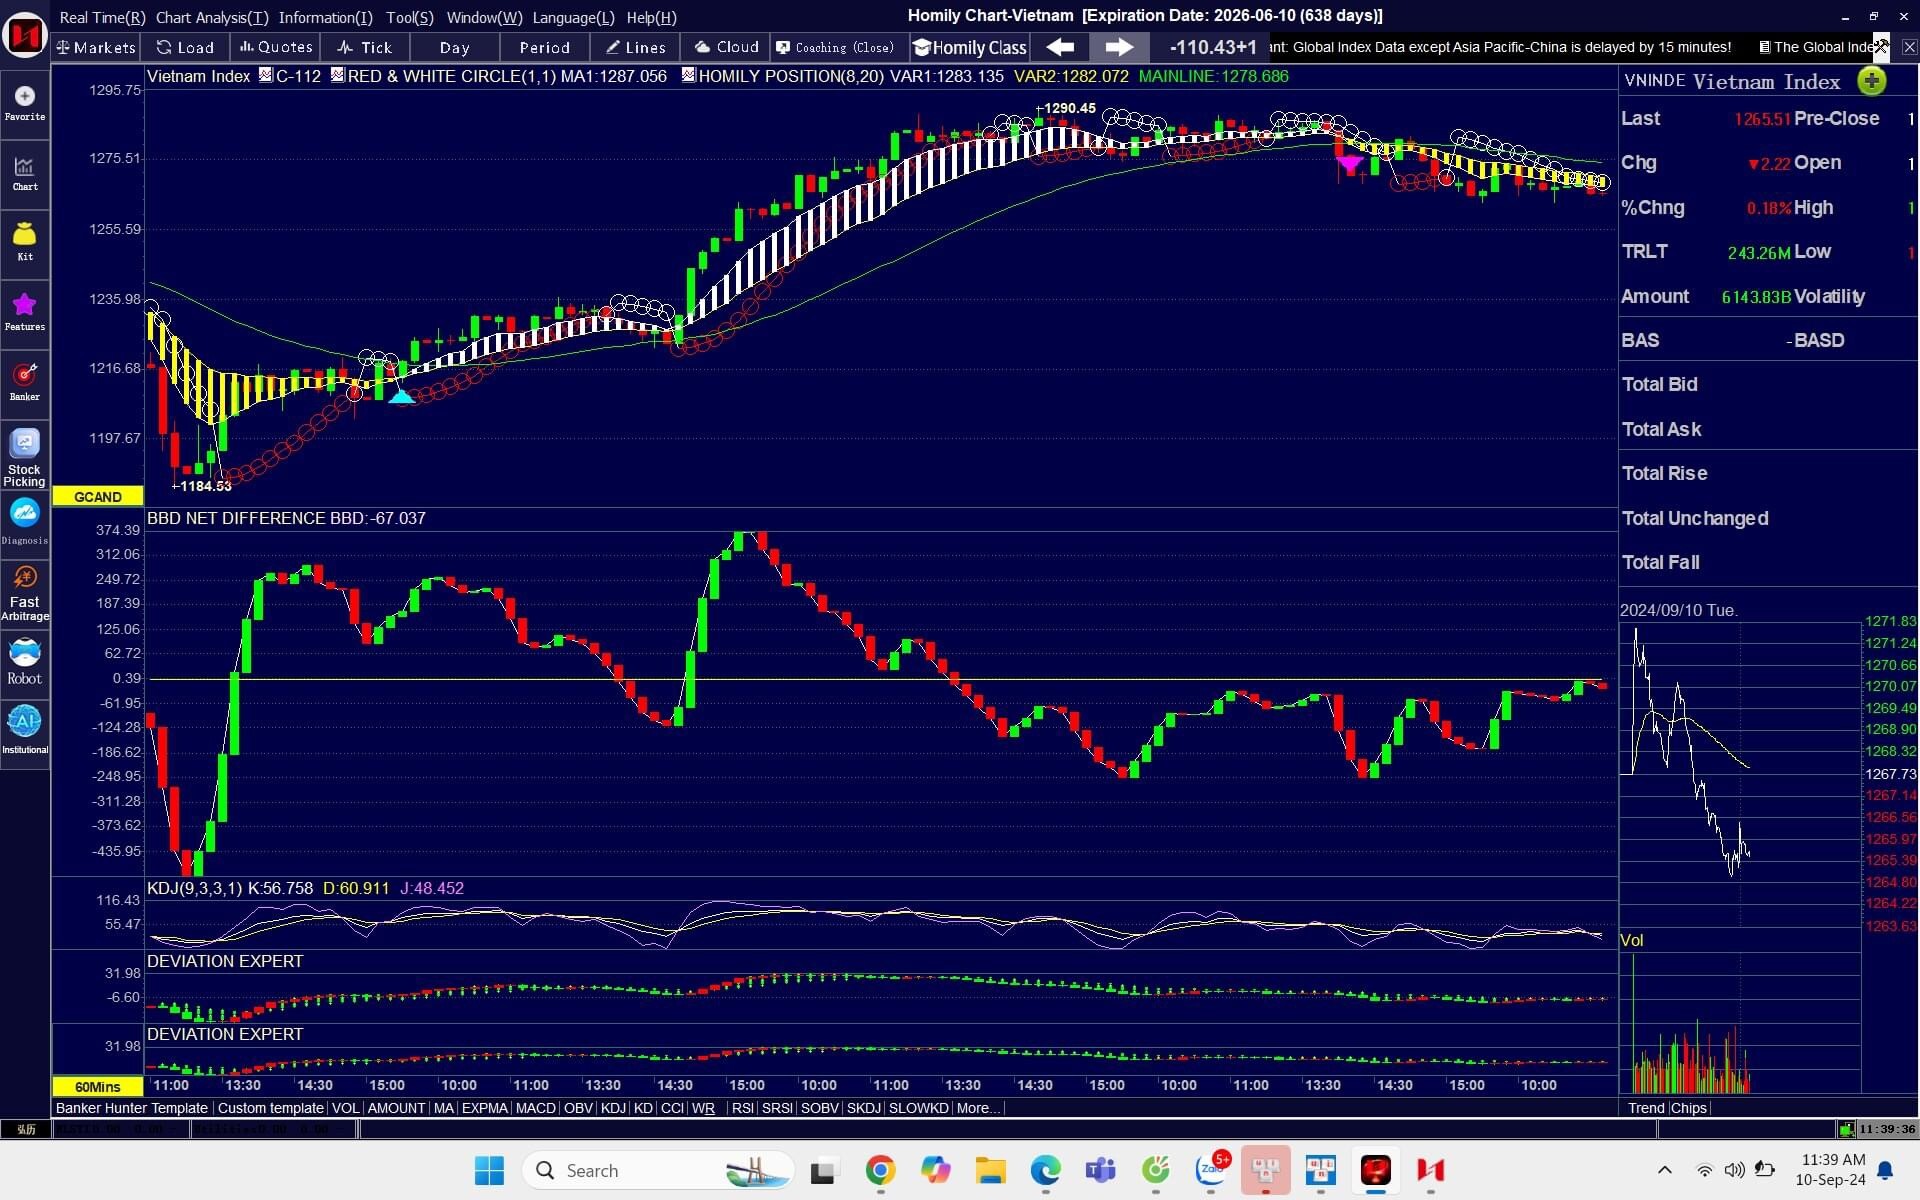The width and height of the screenshot is (1920, 1200).
Task: Open Chart Analysis(T) menu
Action: point(212,17)
